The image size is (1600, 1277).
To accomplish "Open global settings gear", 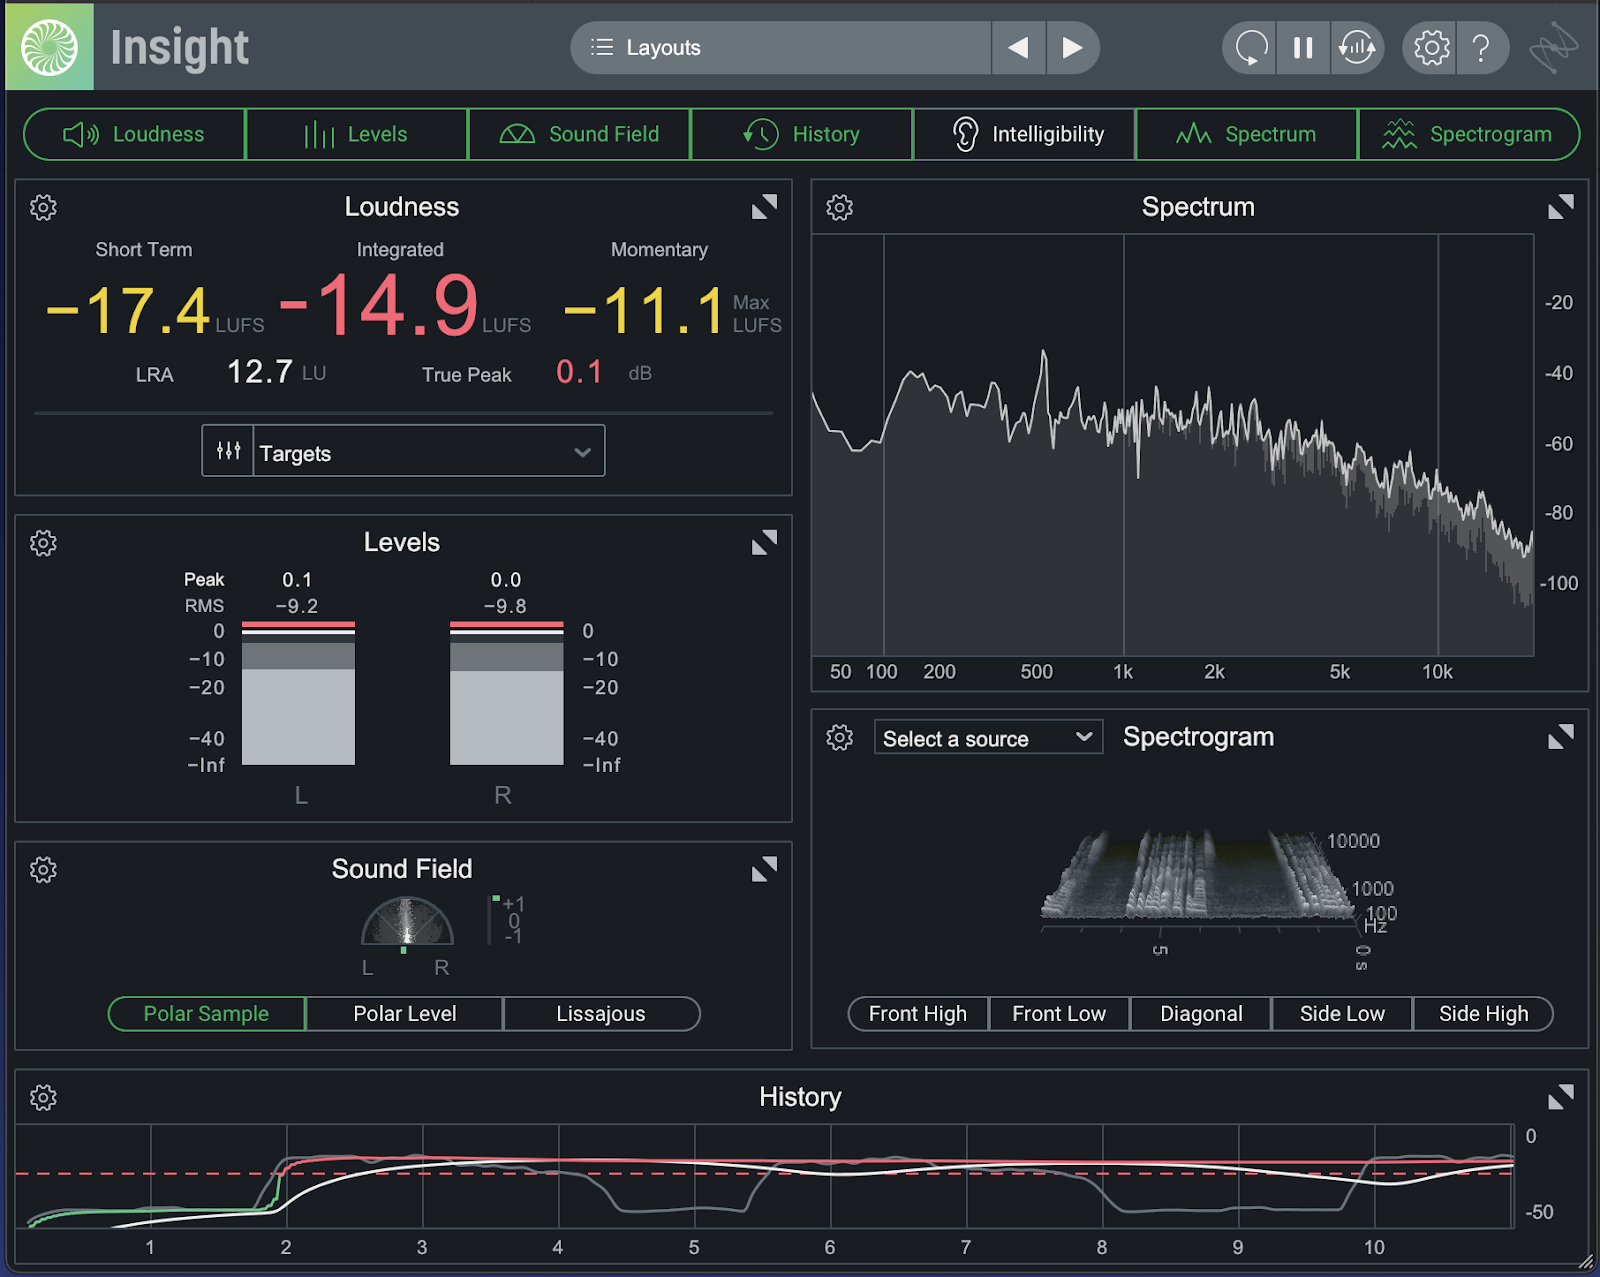I will pyautogui.click(x=1431, y=47).
